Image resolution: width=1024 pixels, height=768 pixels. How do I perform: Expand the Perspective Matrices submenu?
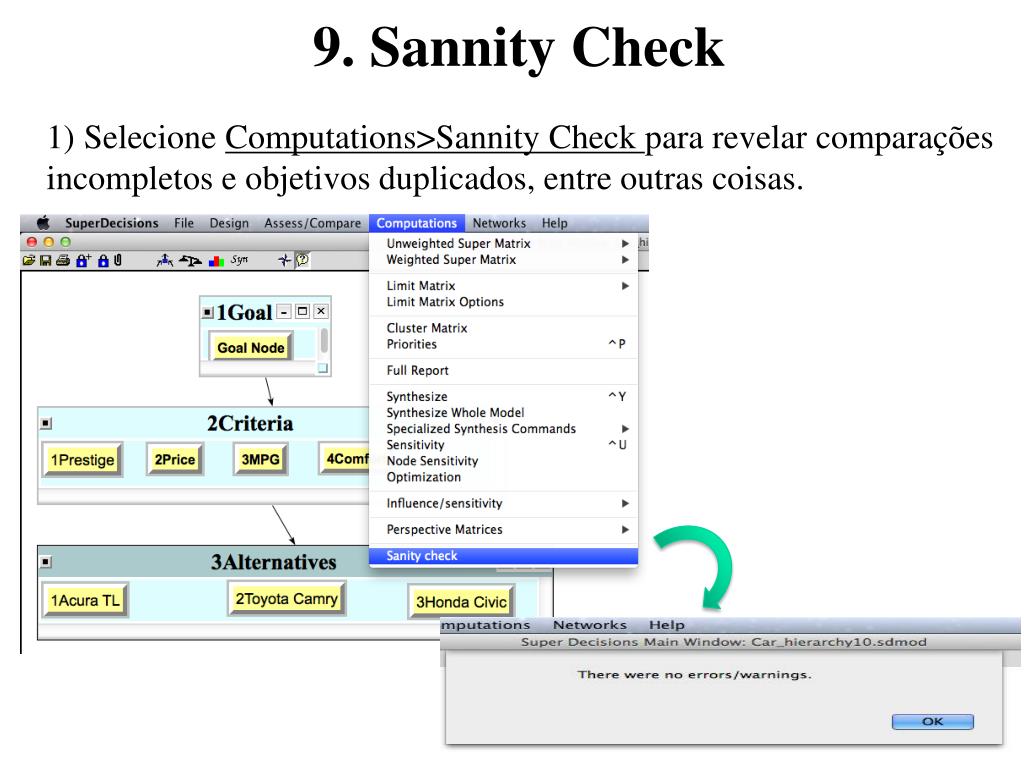pyautogui.click(x=504, y=529)
